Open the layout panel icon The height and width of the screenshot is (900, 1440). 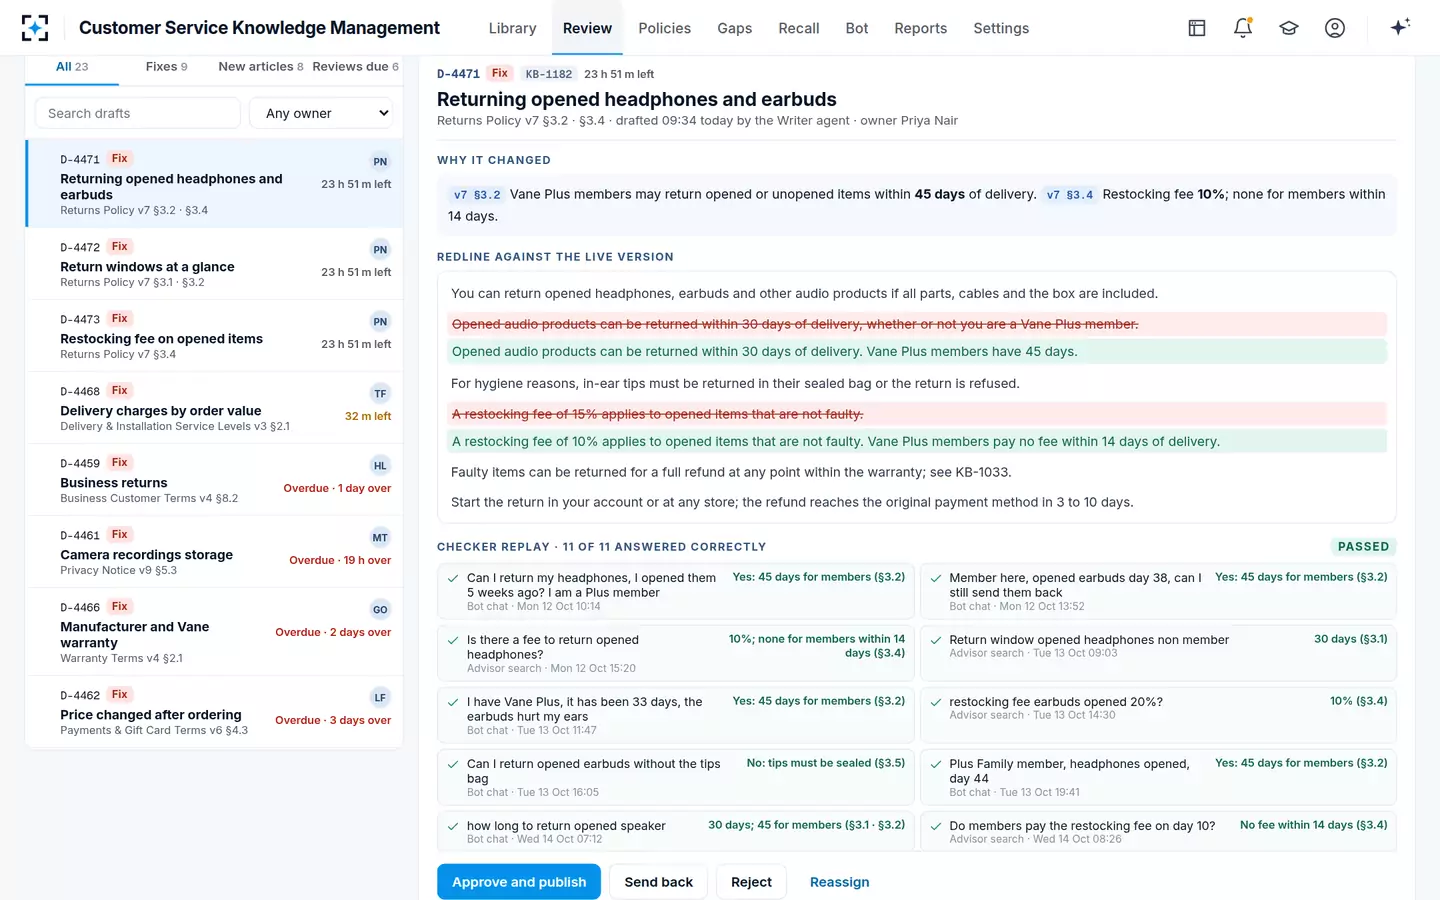(x=1197, y=28)
